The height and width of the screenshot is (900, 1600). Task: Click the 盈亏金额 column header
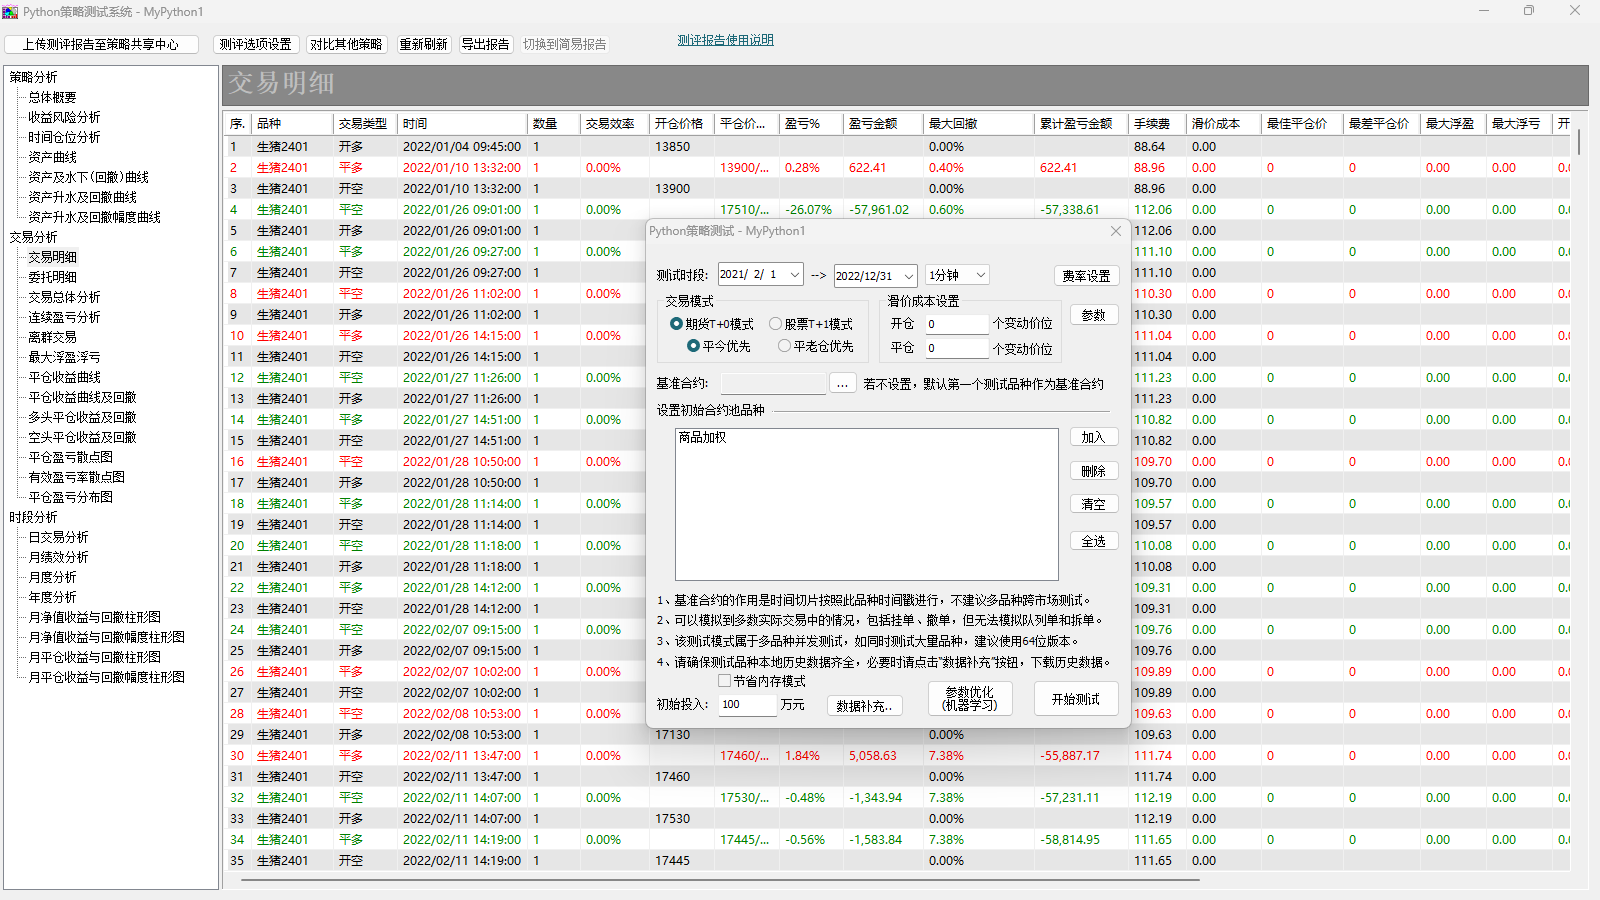(x=873, y=124)
